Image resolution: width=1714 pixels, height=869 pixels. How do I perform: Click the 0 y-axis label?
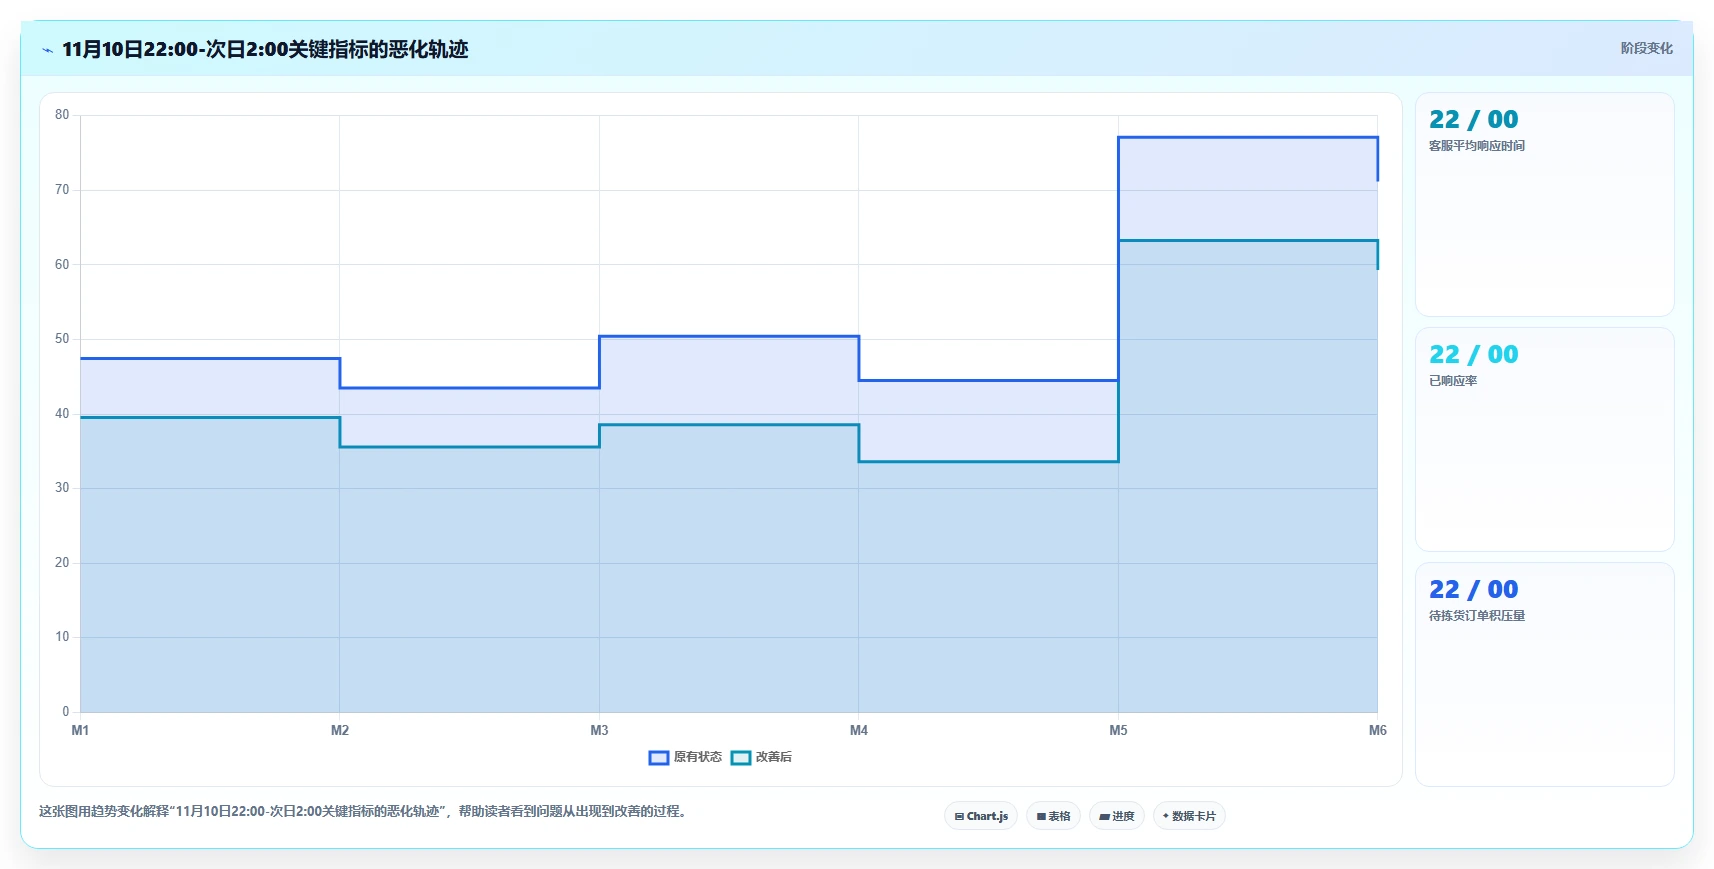pyautogui.click(x=66, y=712)
